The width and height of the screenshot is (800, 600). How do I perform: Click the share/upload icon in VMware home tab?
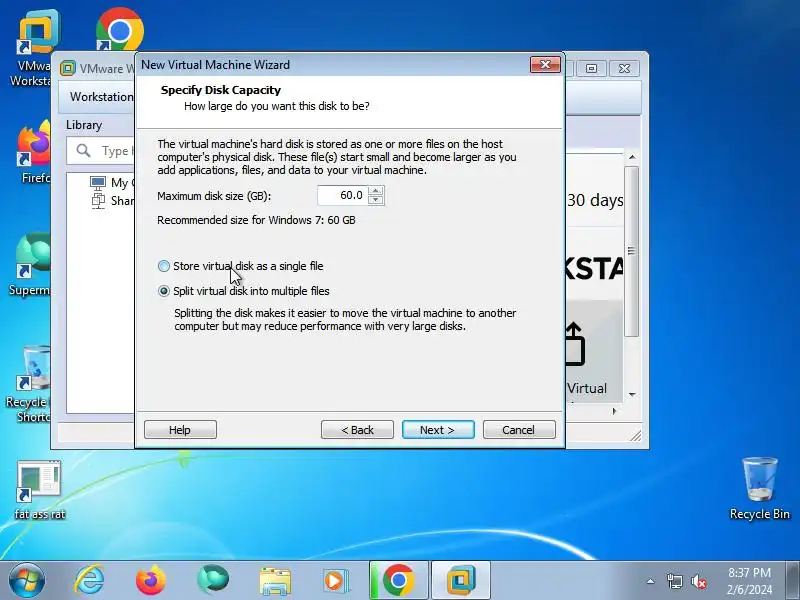(x=575, y=344)
